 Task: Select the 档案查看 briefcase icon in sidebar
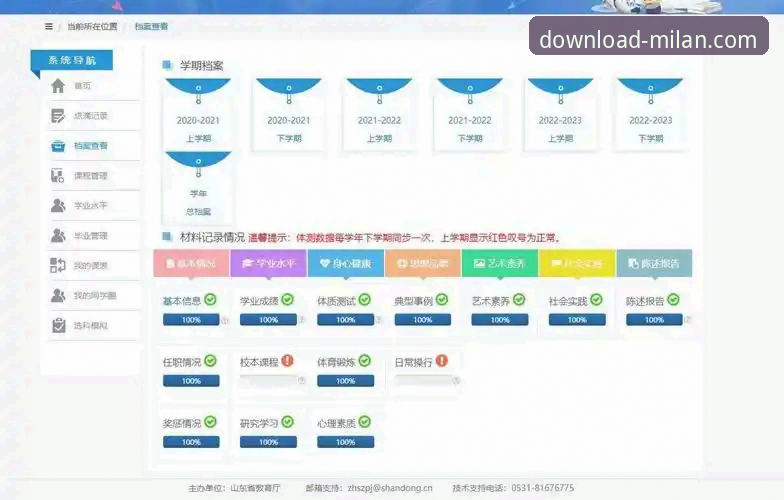tap(58, 146)
